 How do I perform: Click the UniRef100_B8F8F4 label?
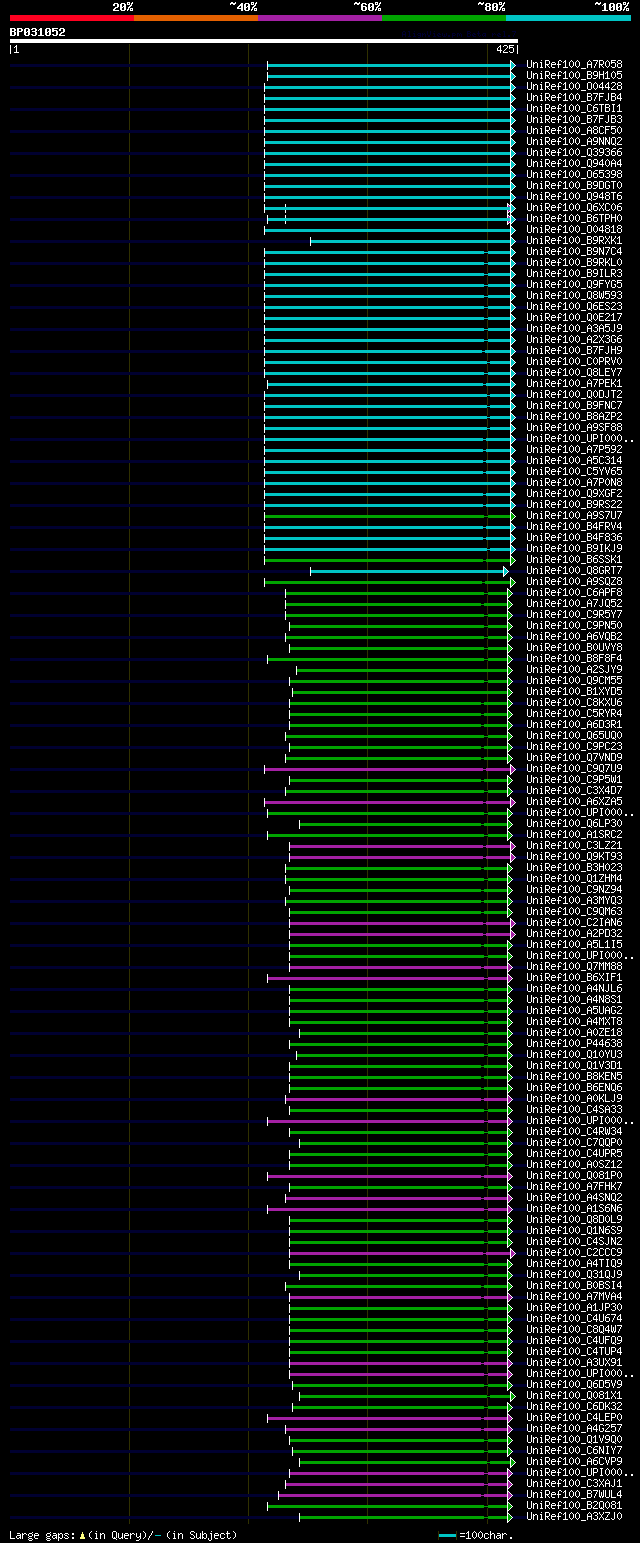pos(574,658)
